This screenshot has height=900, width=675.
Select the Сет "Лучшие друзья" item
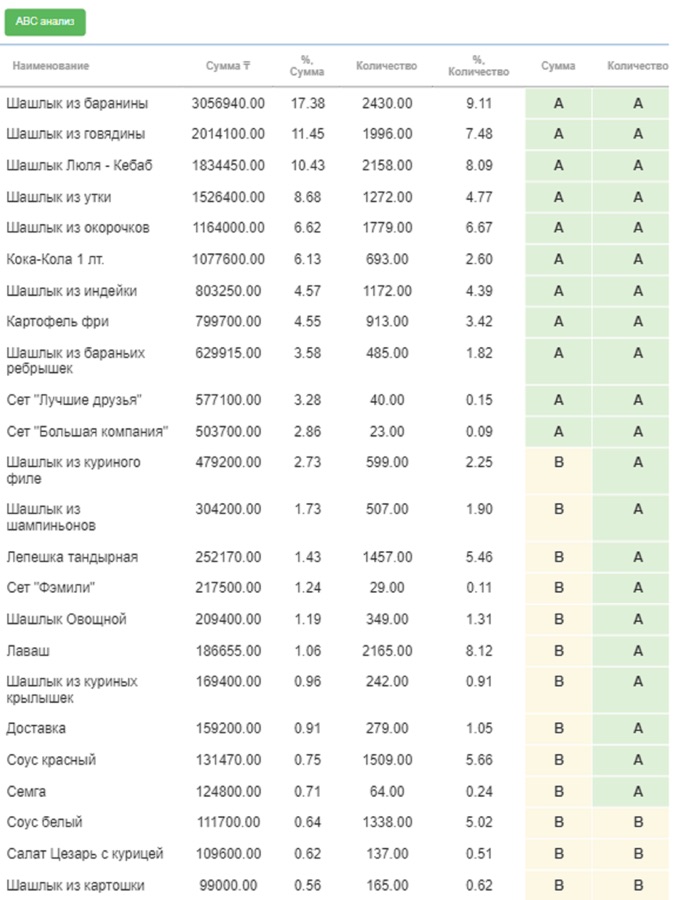pos(74,400)
